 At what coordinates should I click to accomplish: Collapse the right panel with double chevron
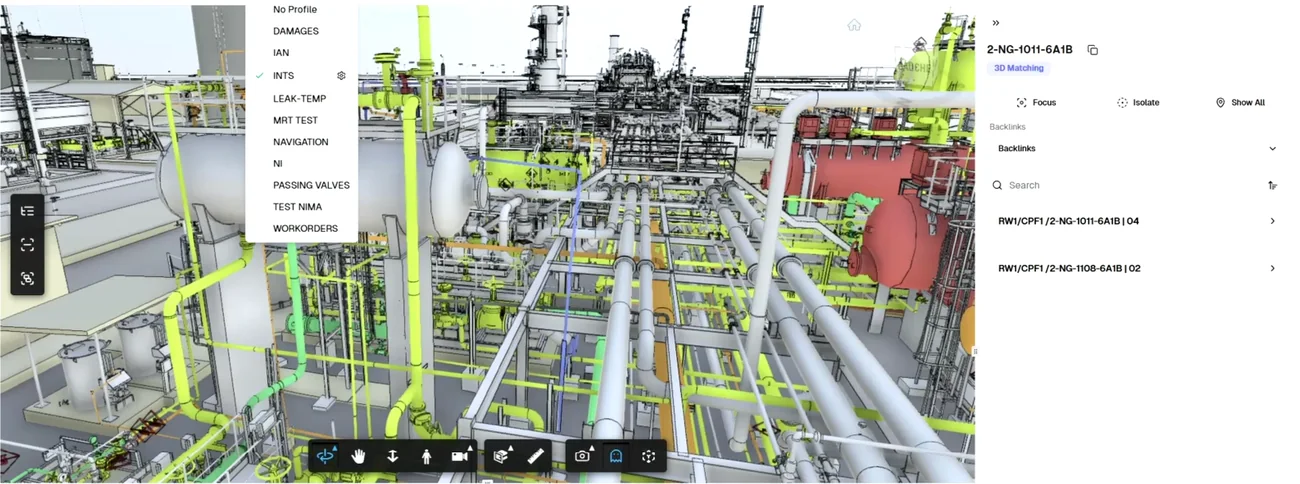tap(996, 23)
